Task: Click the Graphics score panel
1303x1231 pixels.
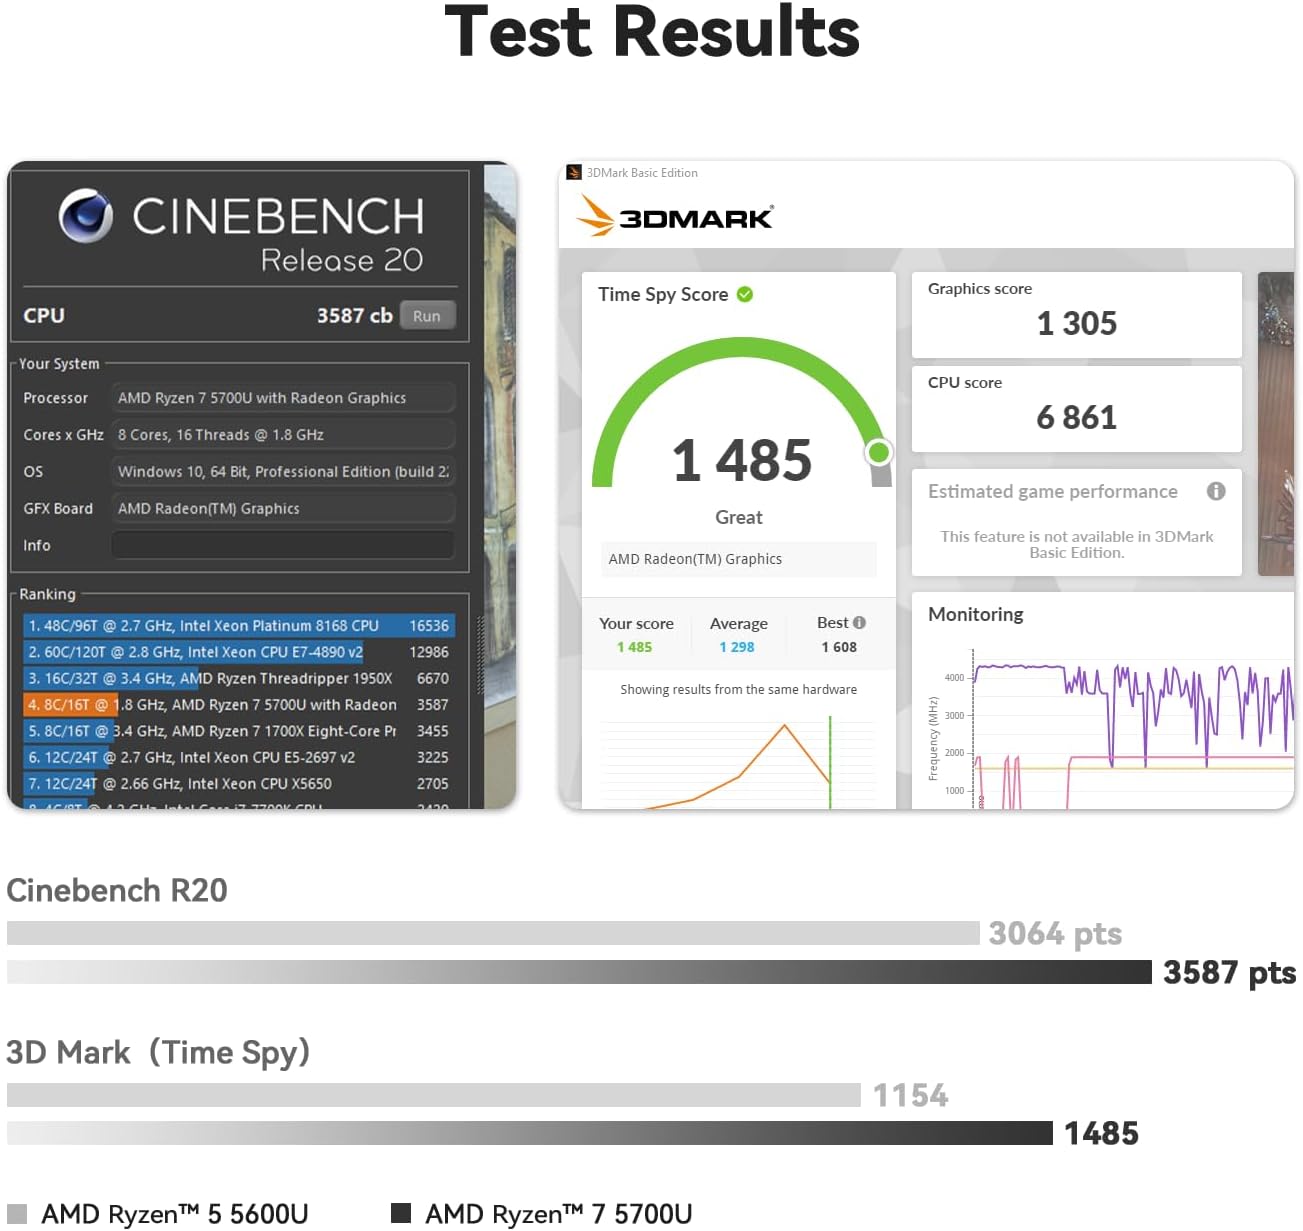Action: coord(1076,315)
